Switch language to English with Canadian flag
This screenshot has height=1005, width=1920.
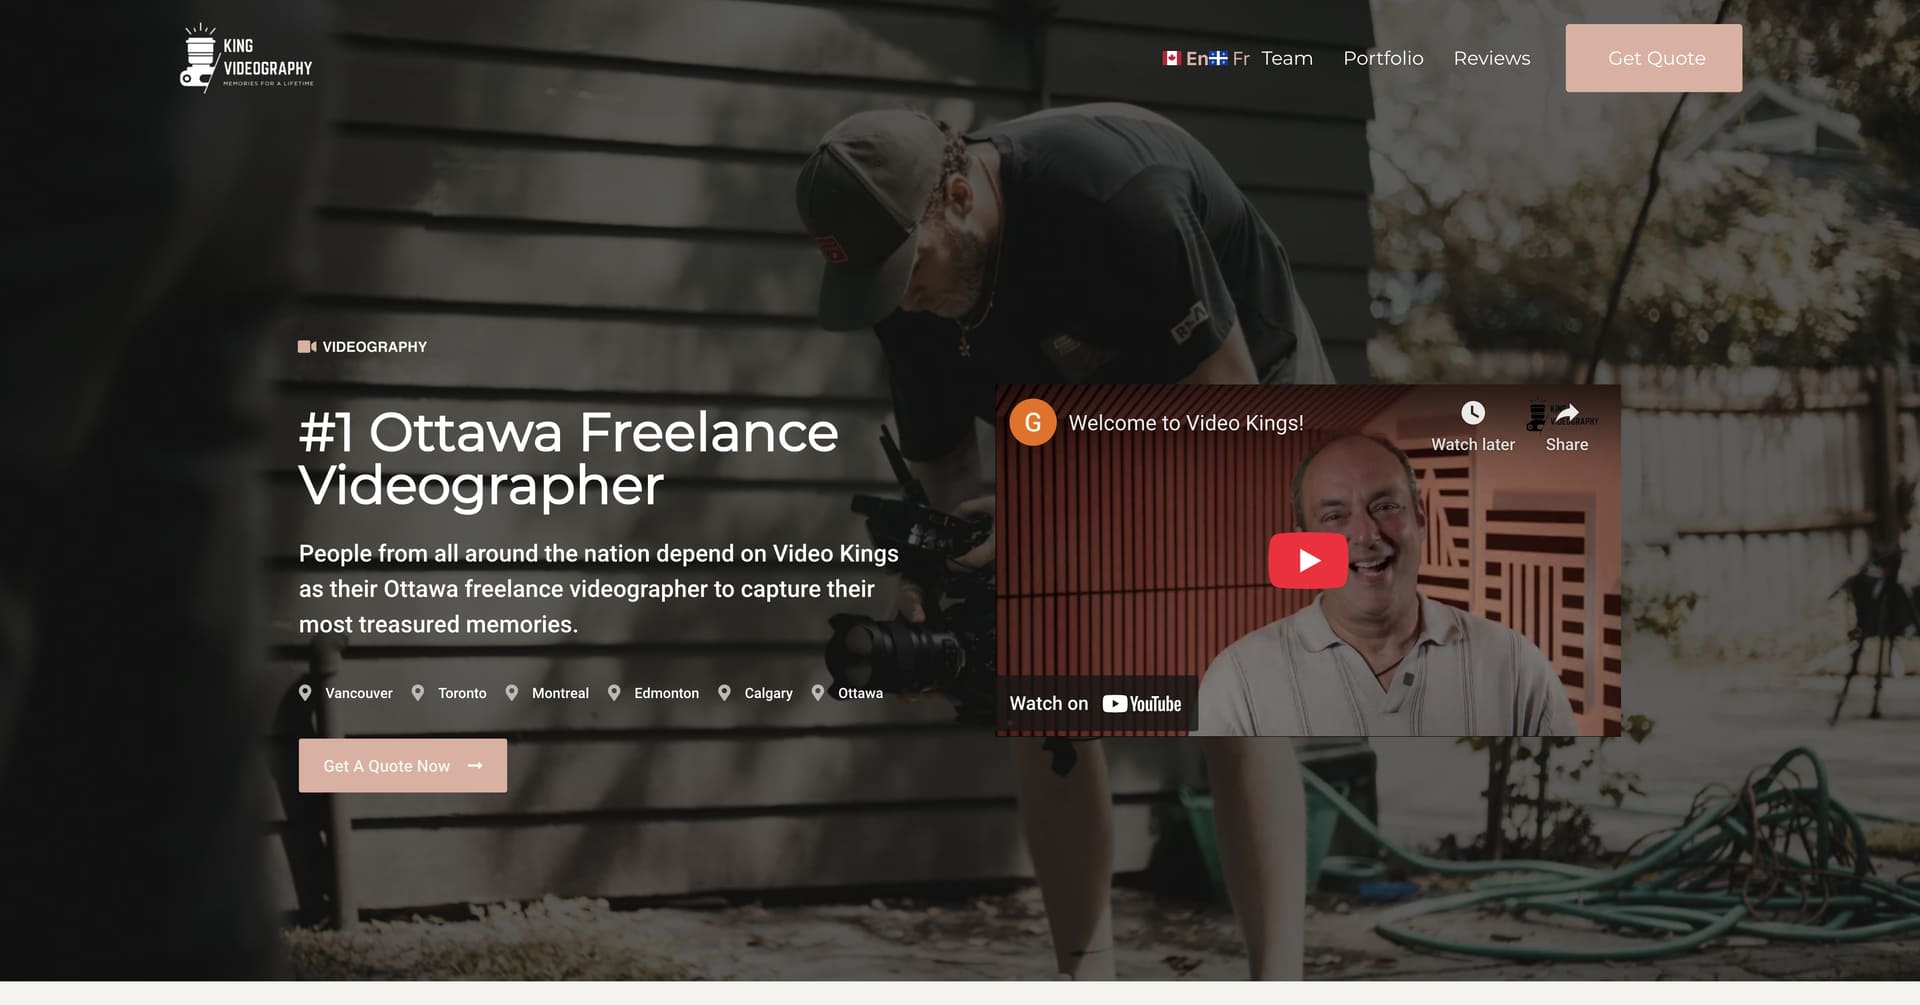pyautogui.click(x=1185, y=58)
